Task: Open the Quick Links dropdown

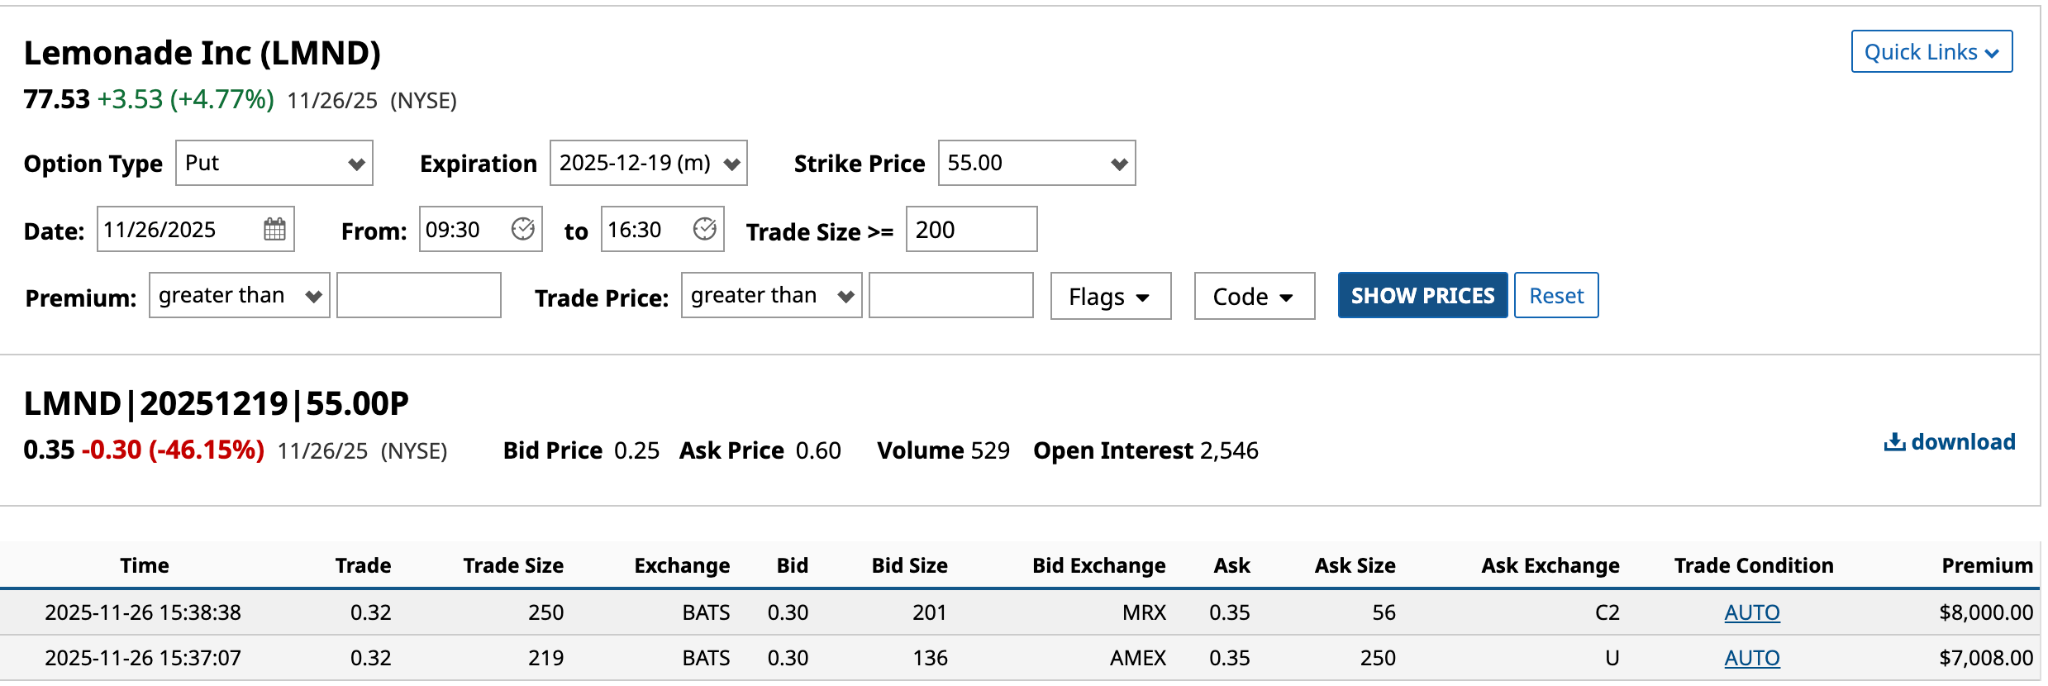Action: 1931,52
